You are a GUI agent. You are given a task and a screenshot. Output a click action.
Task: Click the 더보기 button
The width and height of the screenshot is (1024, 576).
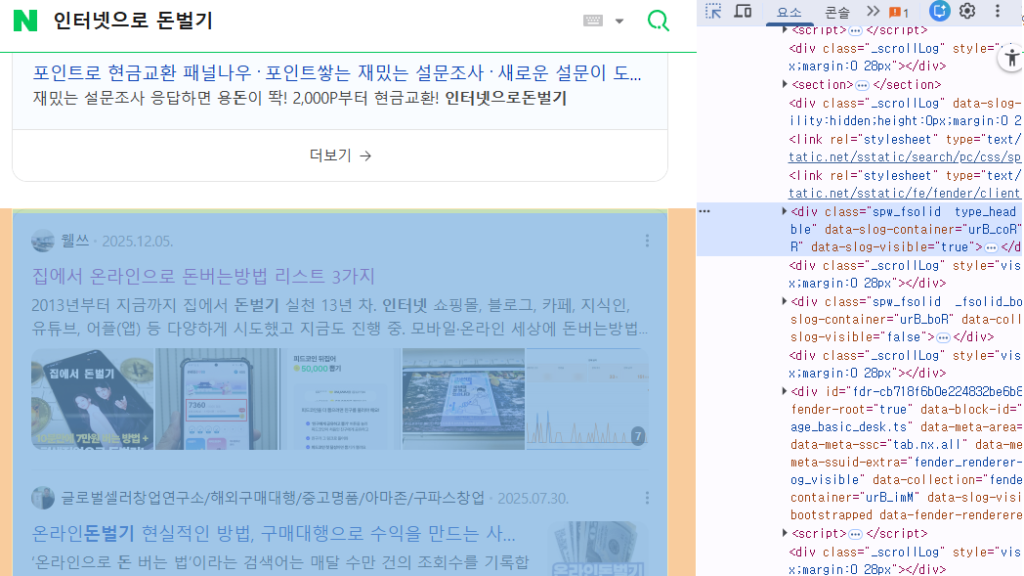coord(340,155)
